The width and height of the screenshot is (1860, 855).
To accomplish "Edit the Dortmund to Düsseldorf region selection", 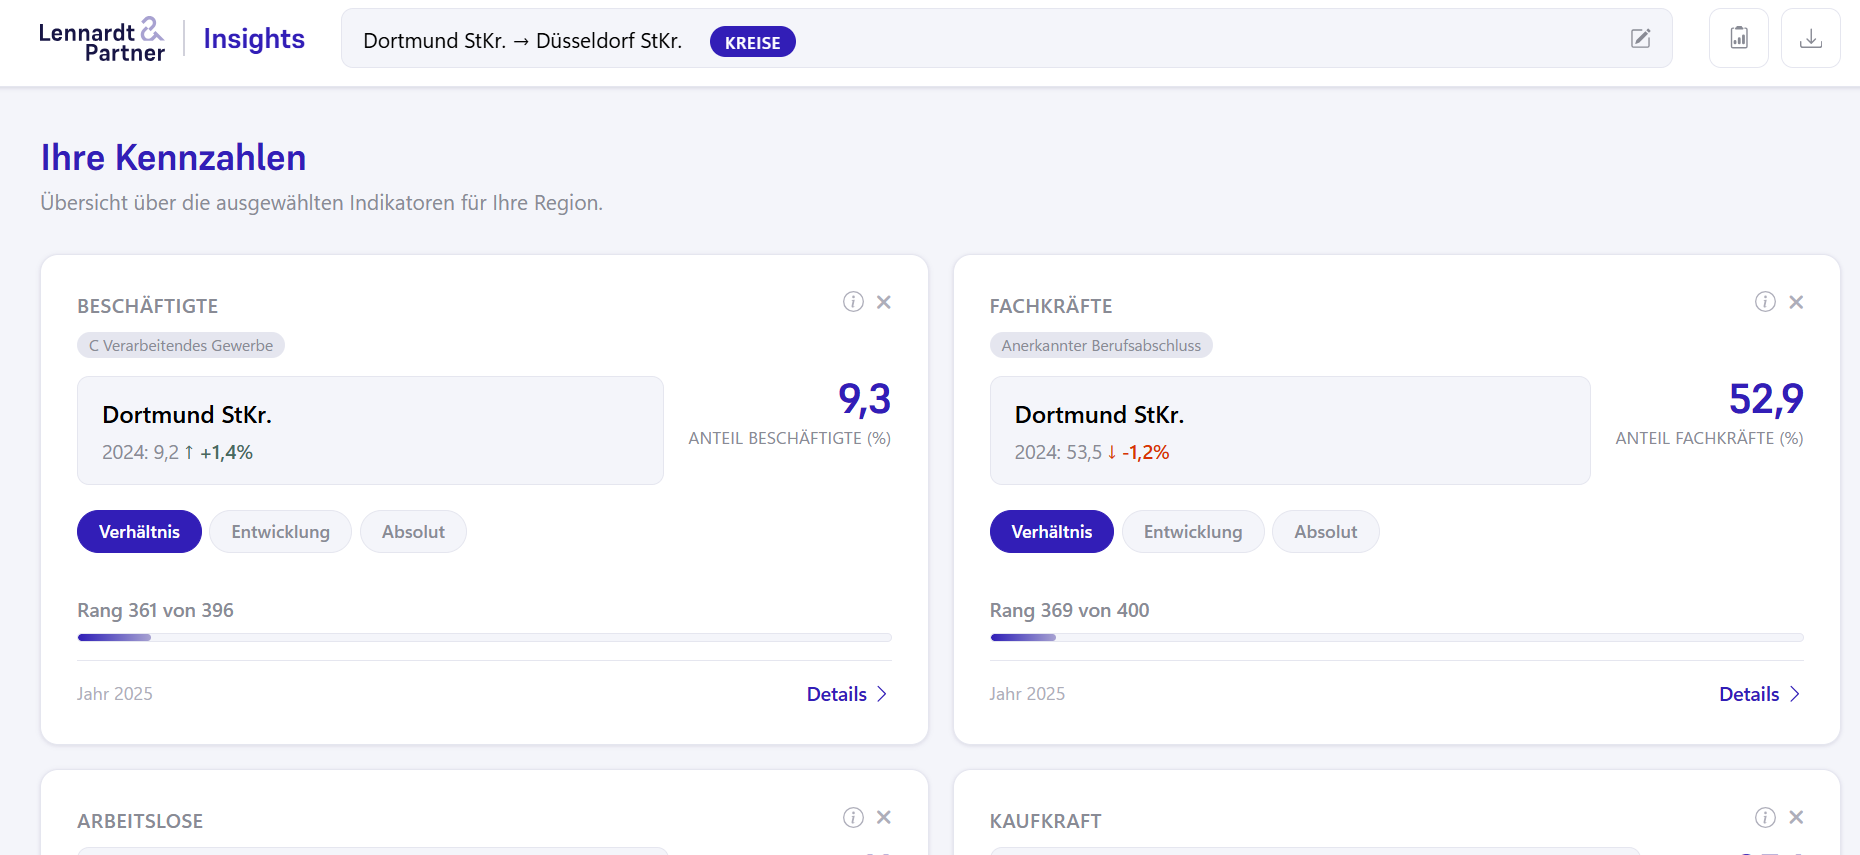I will pyautogui.click(x=1640, y=39).
